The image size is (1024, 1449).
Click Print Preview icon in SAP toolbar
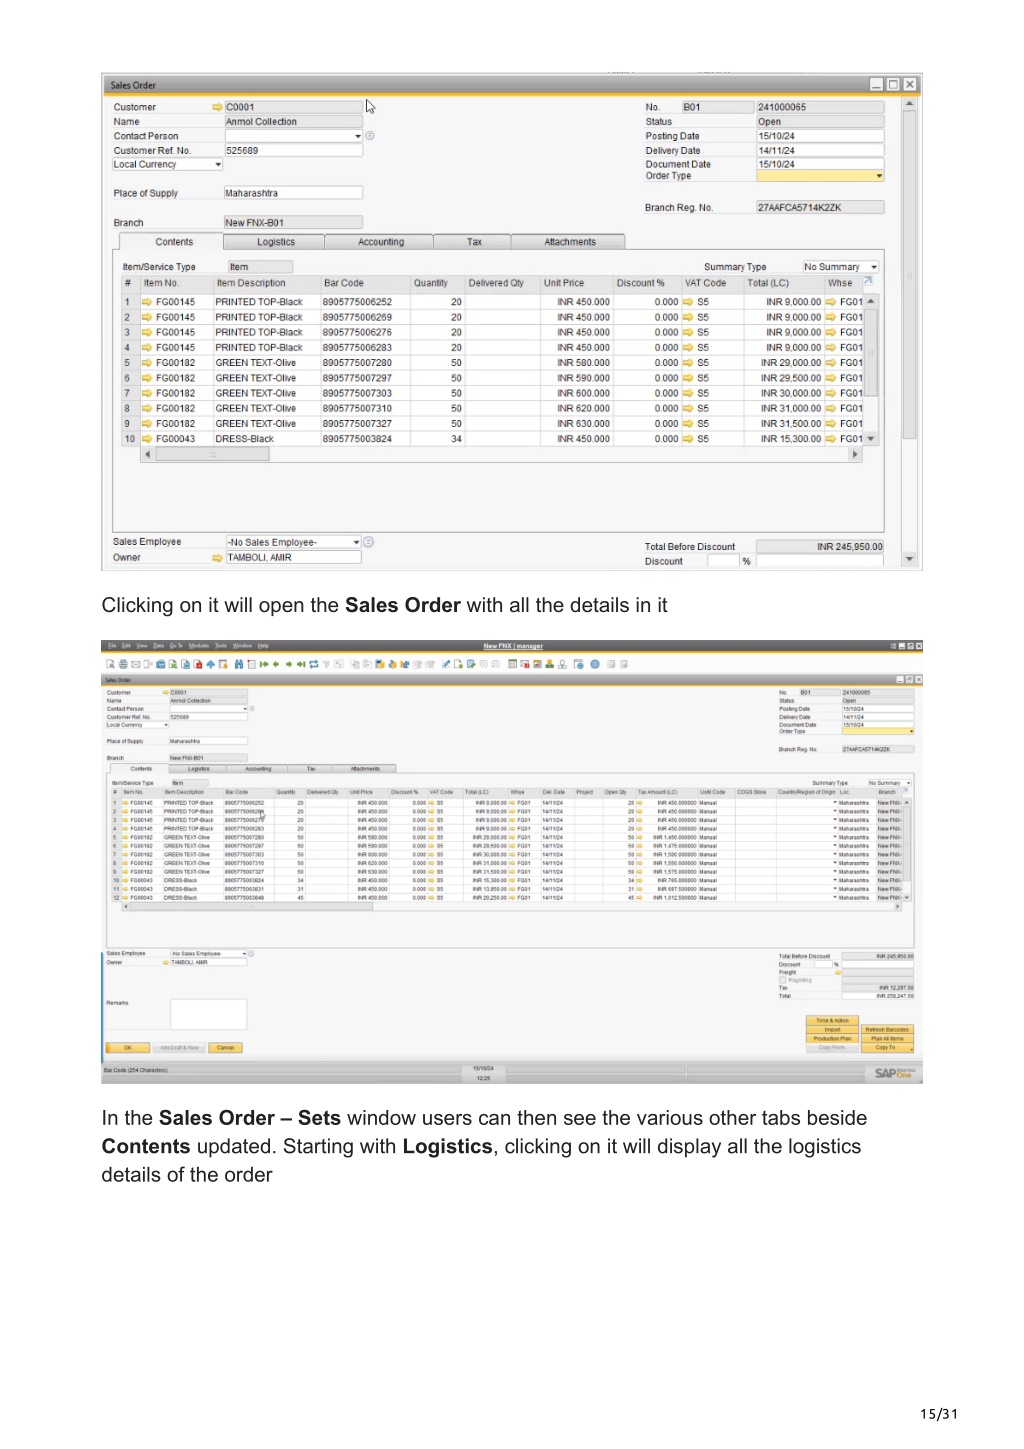tap(109, 664)
